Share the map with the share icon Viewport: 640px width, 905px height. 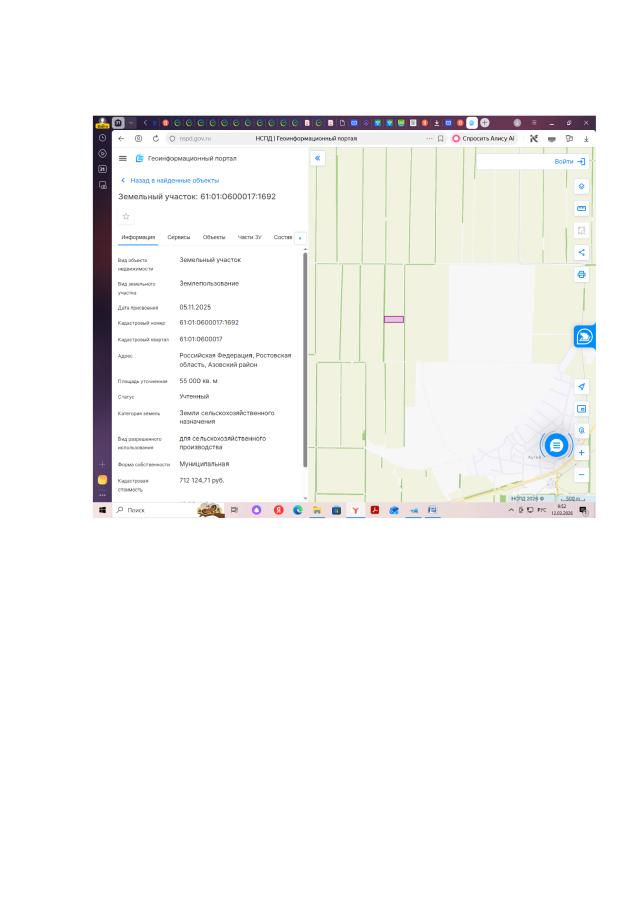point(581,252)
